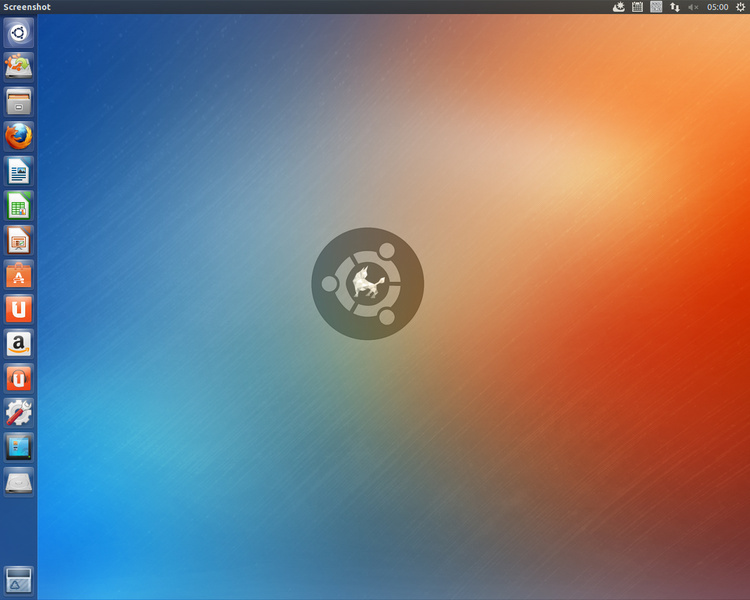Screen dimensions: 750x600
Task: Launch Ubuntu Software Center
Action: tap(19, 275)
